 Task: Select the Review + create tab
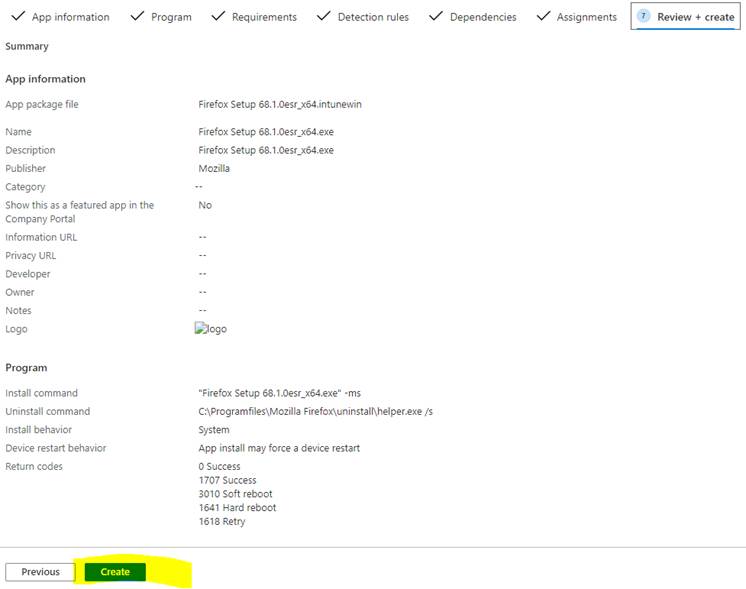[686, 17]
